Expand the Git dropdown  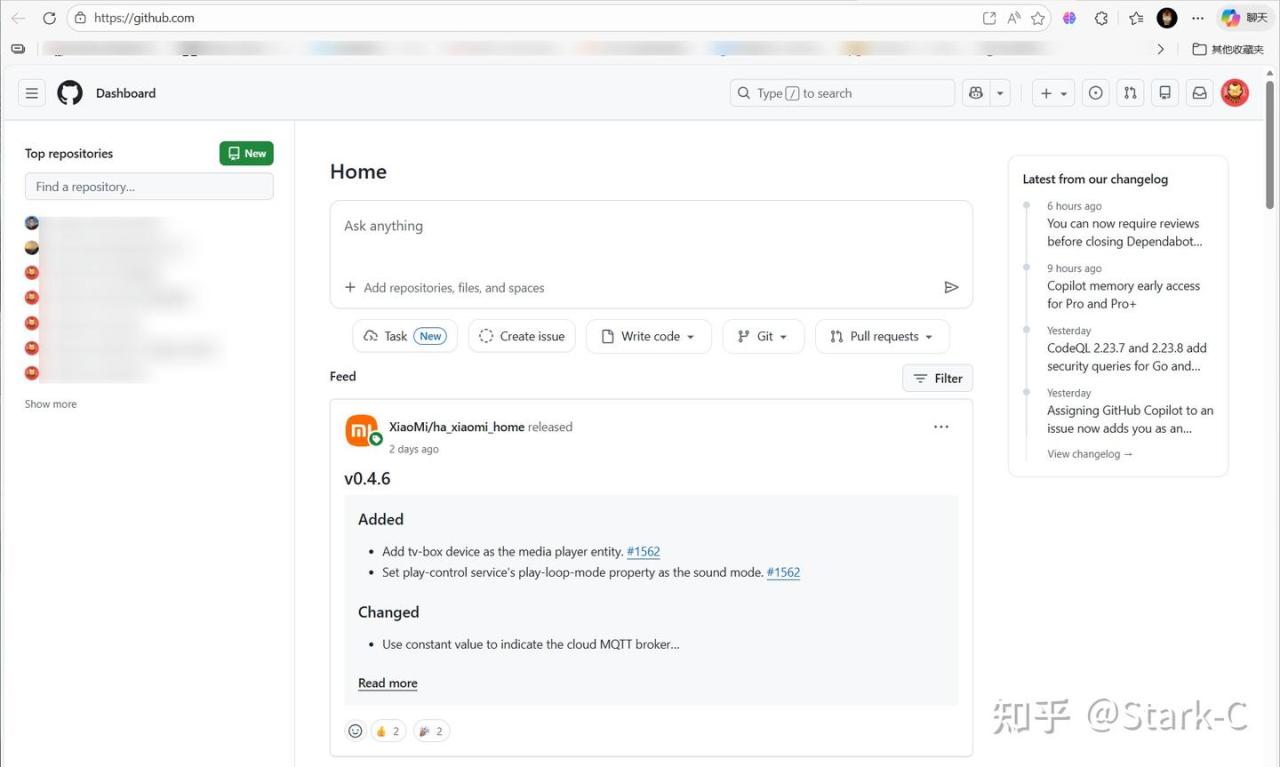point(763,336)
